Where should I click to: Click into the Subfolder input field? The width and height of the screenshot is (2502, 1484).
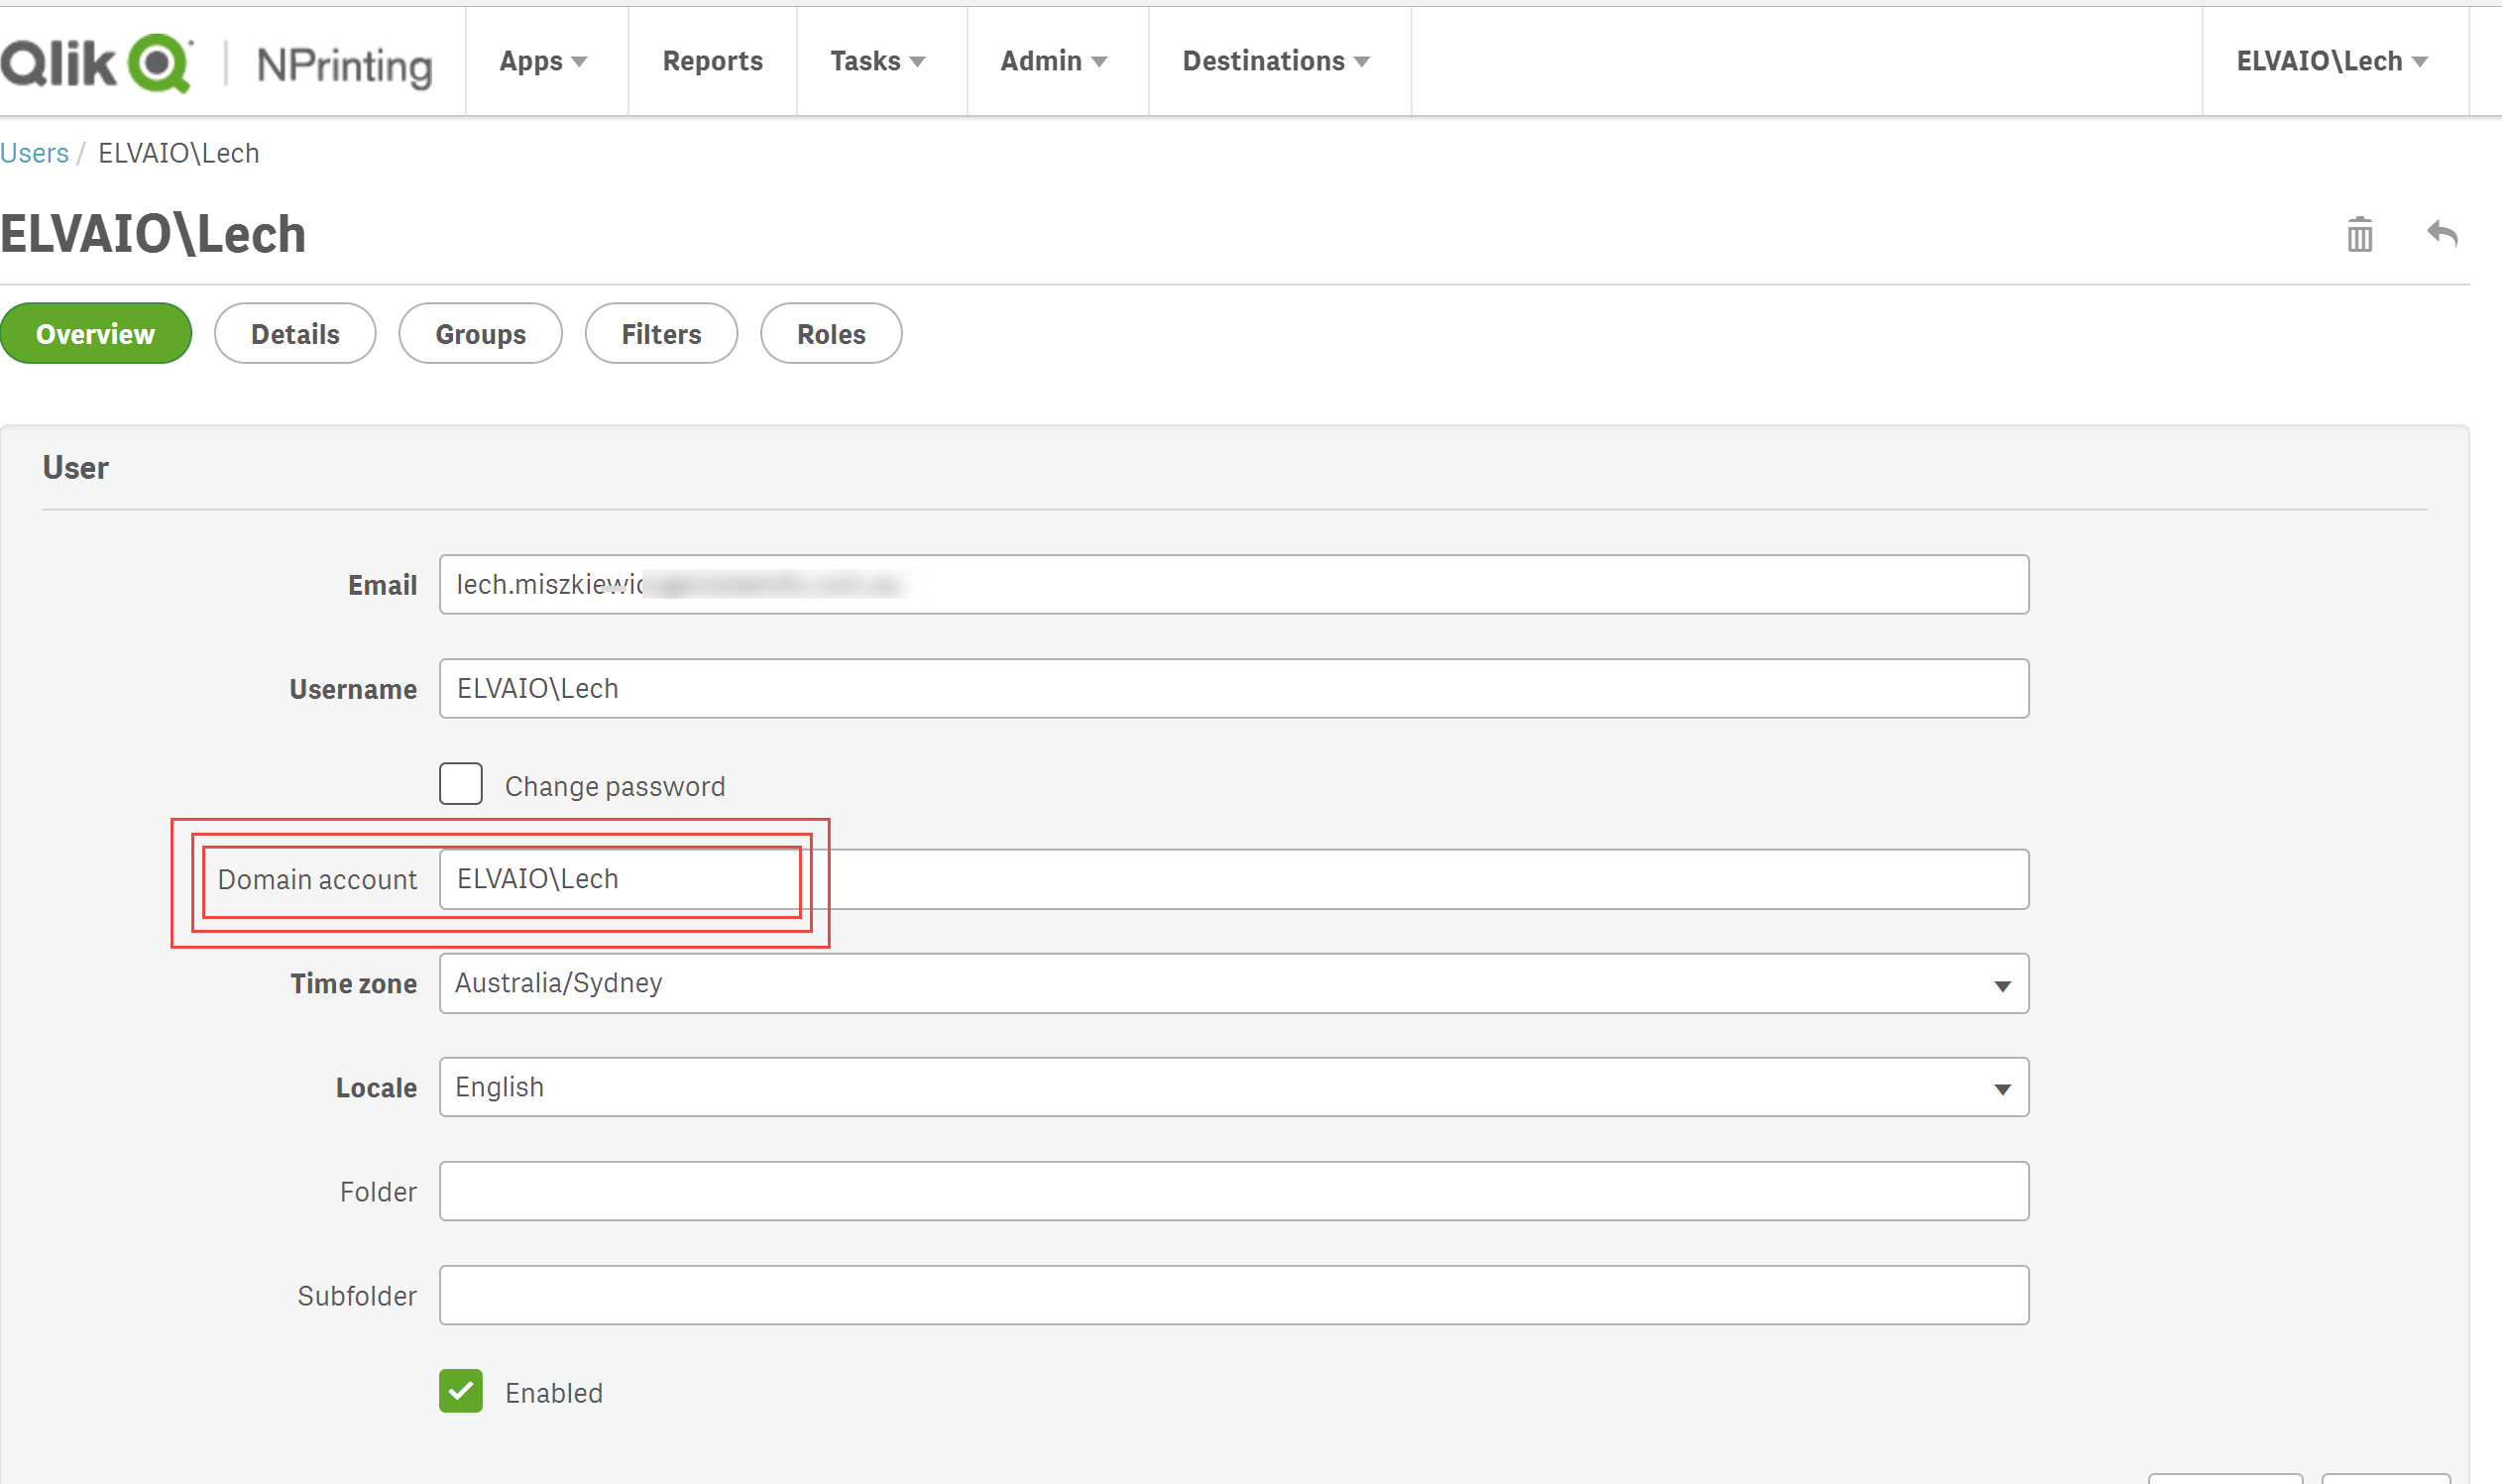(1234, 1295)
